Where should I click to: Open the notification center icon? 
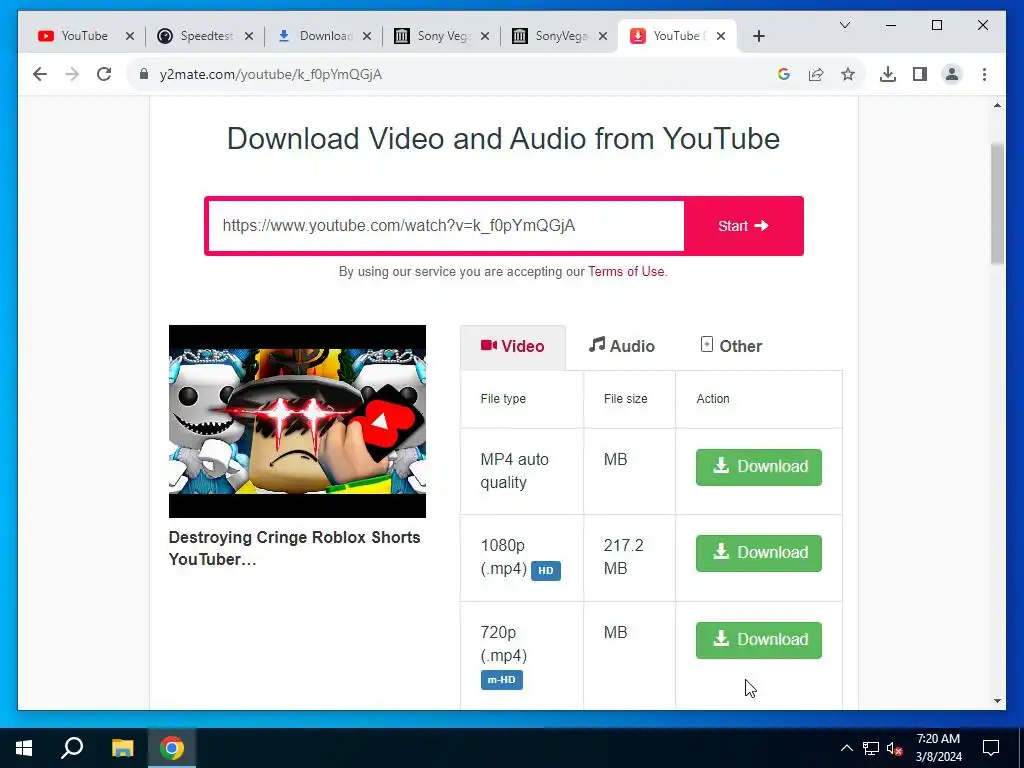pyautogui.click(x=991, y=748)
